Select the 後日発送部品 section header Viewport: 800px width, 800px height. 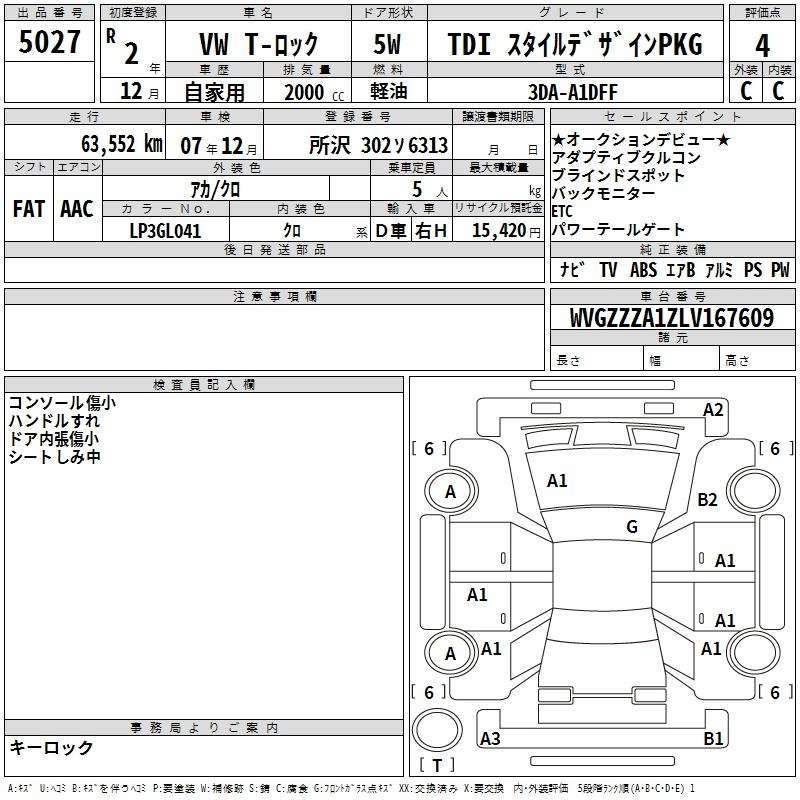(274, 249)
